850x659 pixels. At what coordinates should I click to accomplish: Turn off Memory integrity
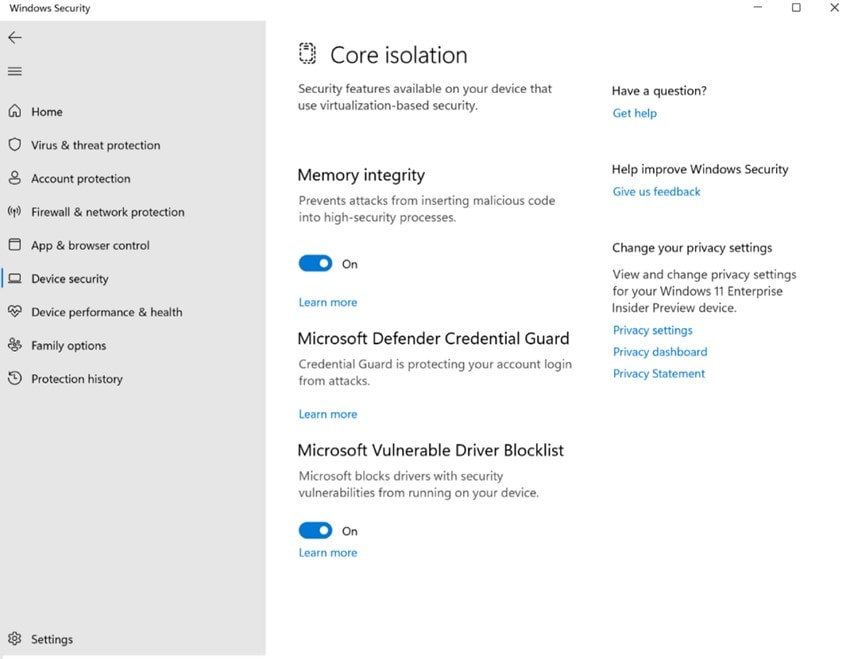point(316,263)
